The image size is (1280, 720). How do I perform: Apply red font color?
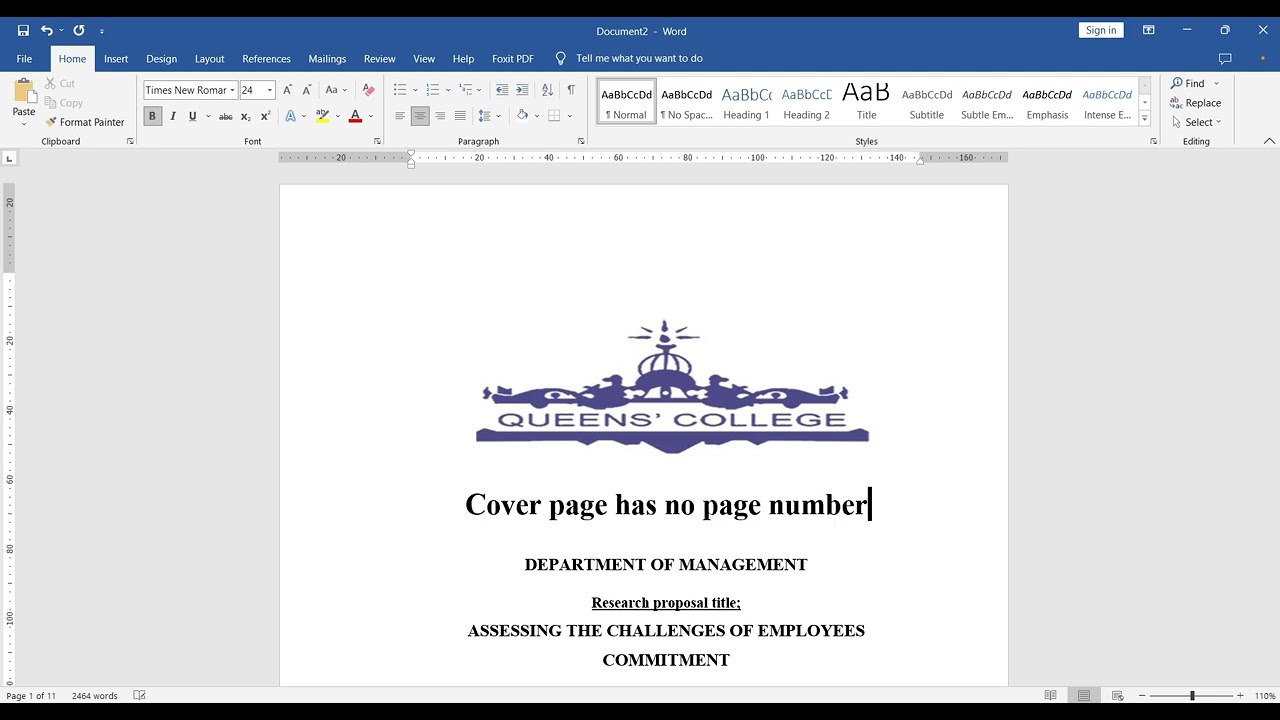(355, 116)
